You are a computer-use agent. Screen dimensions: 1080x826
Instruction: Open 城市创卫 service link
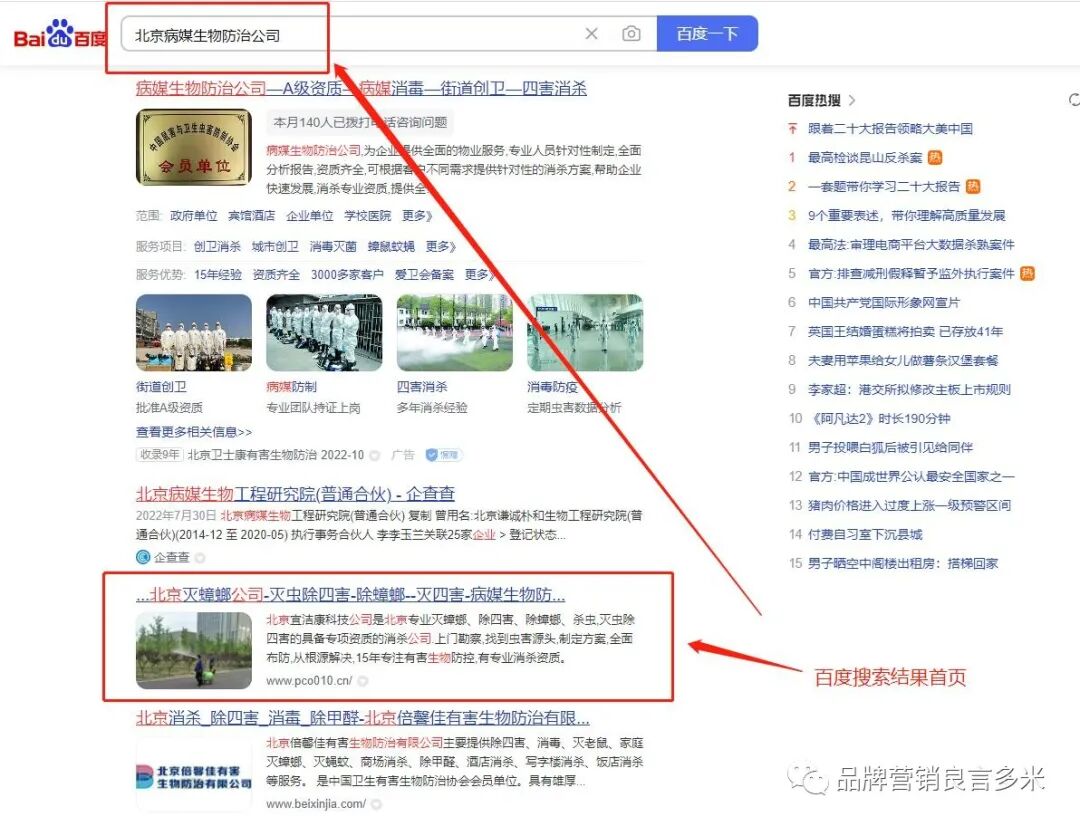[x=275, y=246]
